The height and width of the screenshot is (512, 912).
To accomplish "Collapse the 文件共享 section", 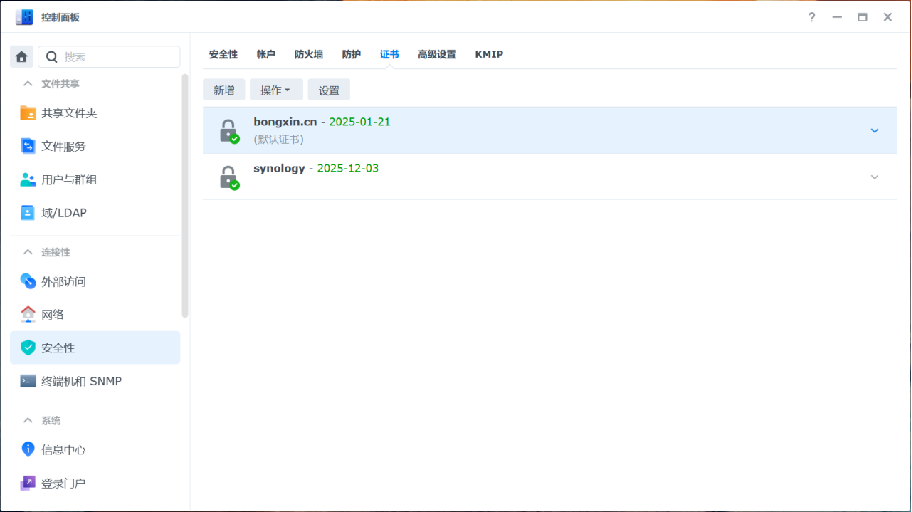I will tap(27, 84).
